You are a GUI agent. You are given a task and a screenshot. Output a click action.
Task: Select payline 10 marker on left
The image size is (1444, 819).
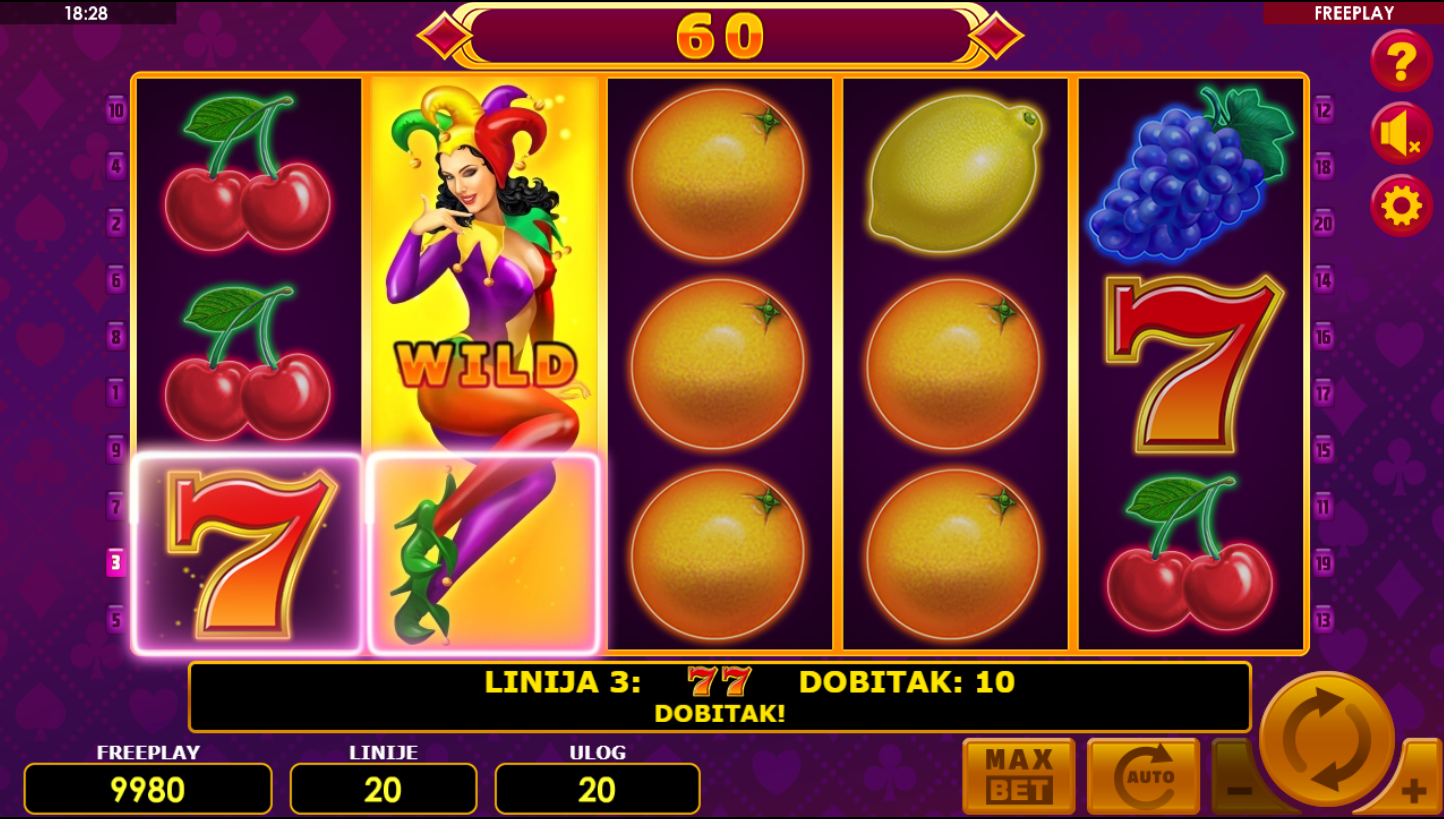116,110
